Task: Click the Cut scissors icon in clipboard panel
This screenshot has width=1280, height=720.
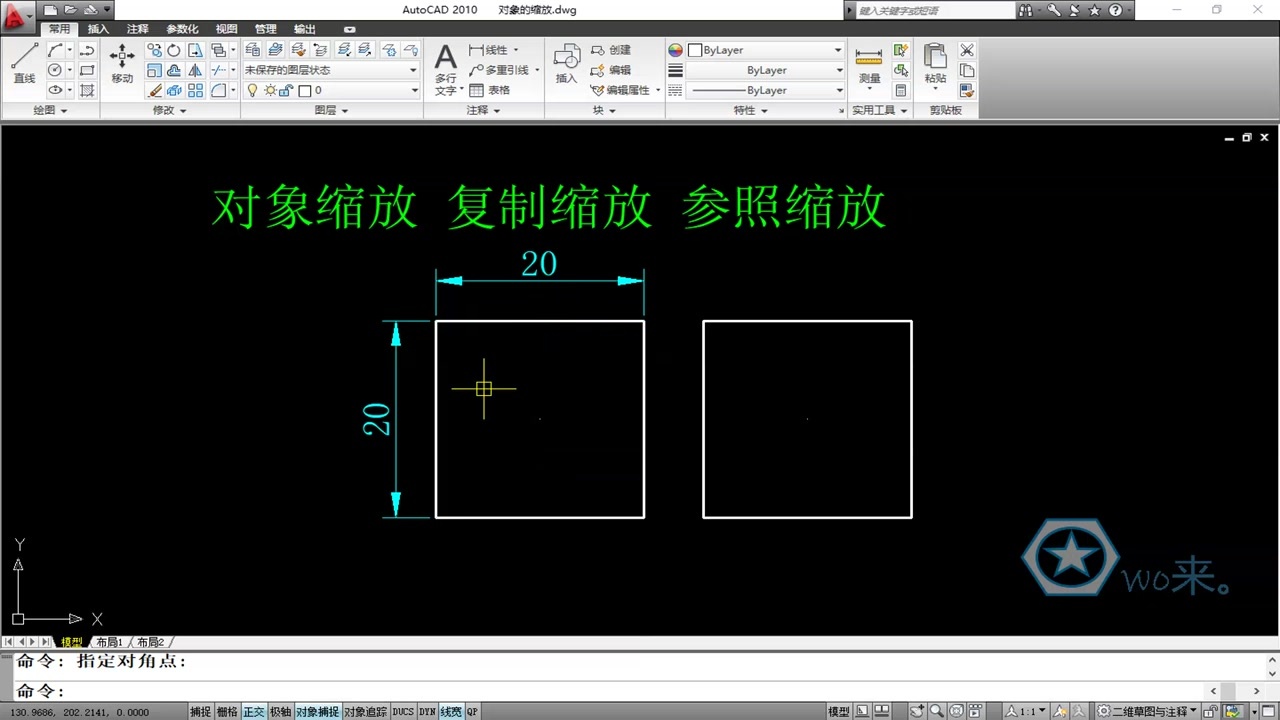Action: click(x=967, y=50)
